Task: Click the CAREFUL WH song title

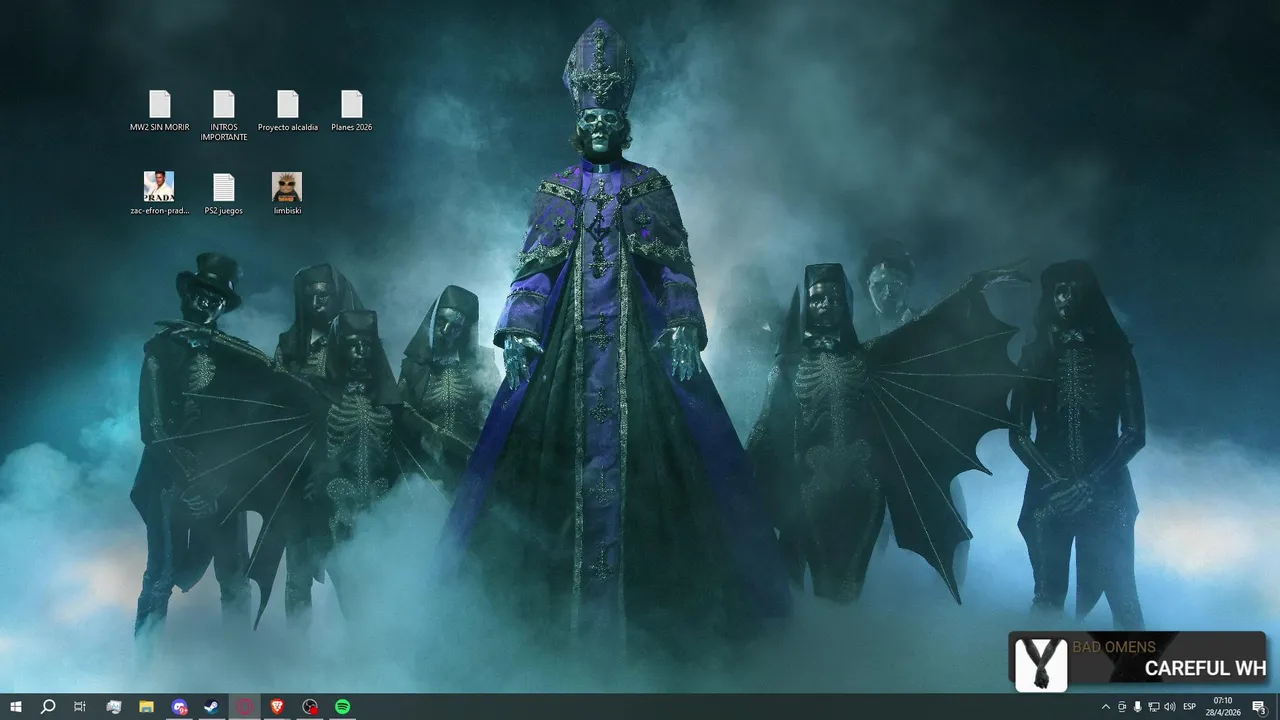Action: click(1205, 669)
